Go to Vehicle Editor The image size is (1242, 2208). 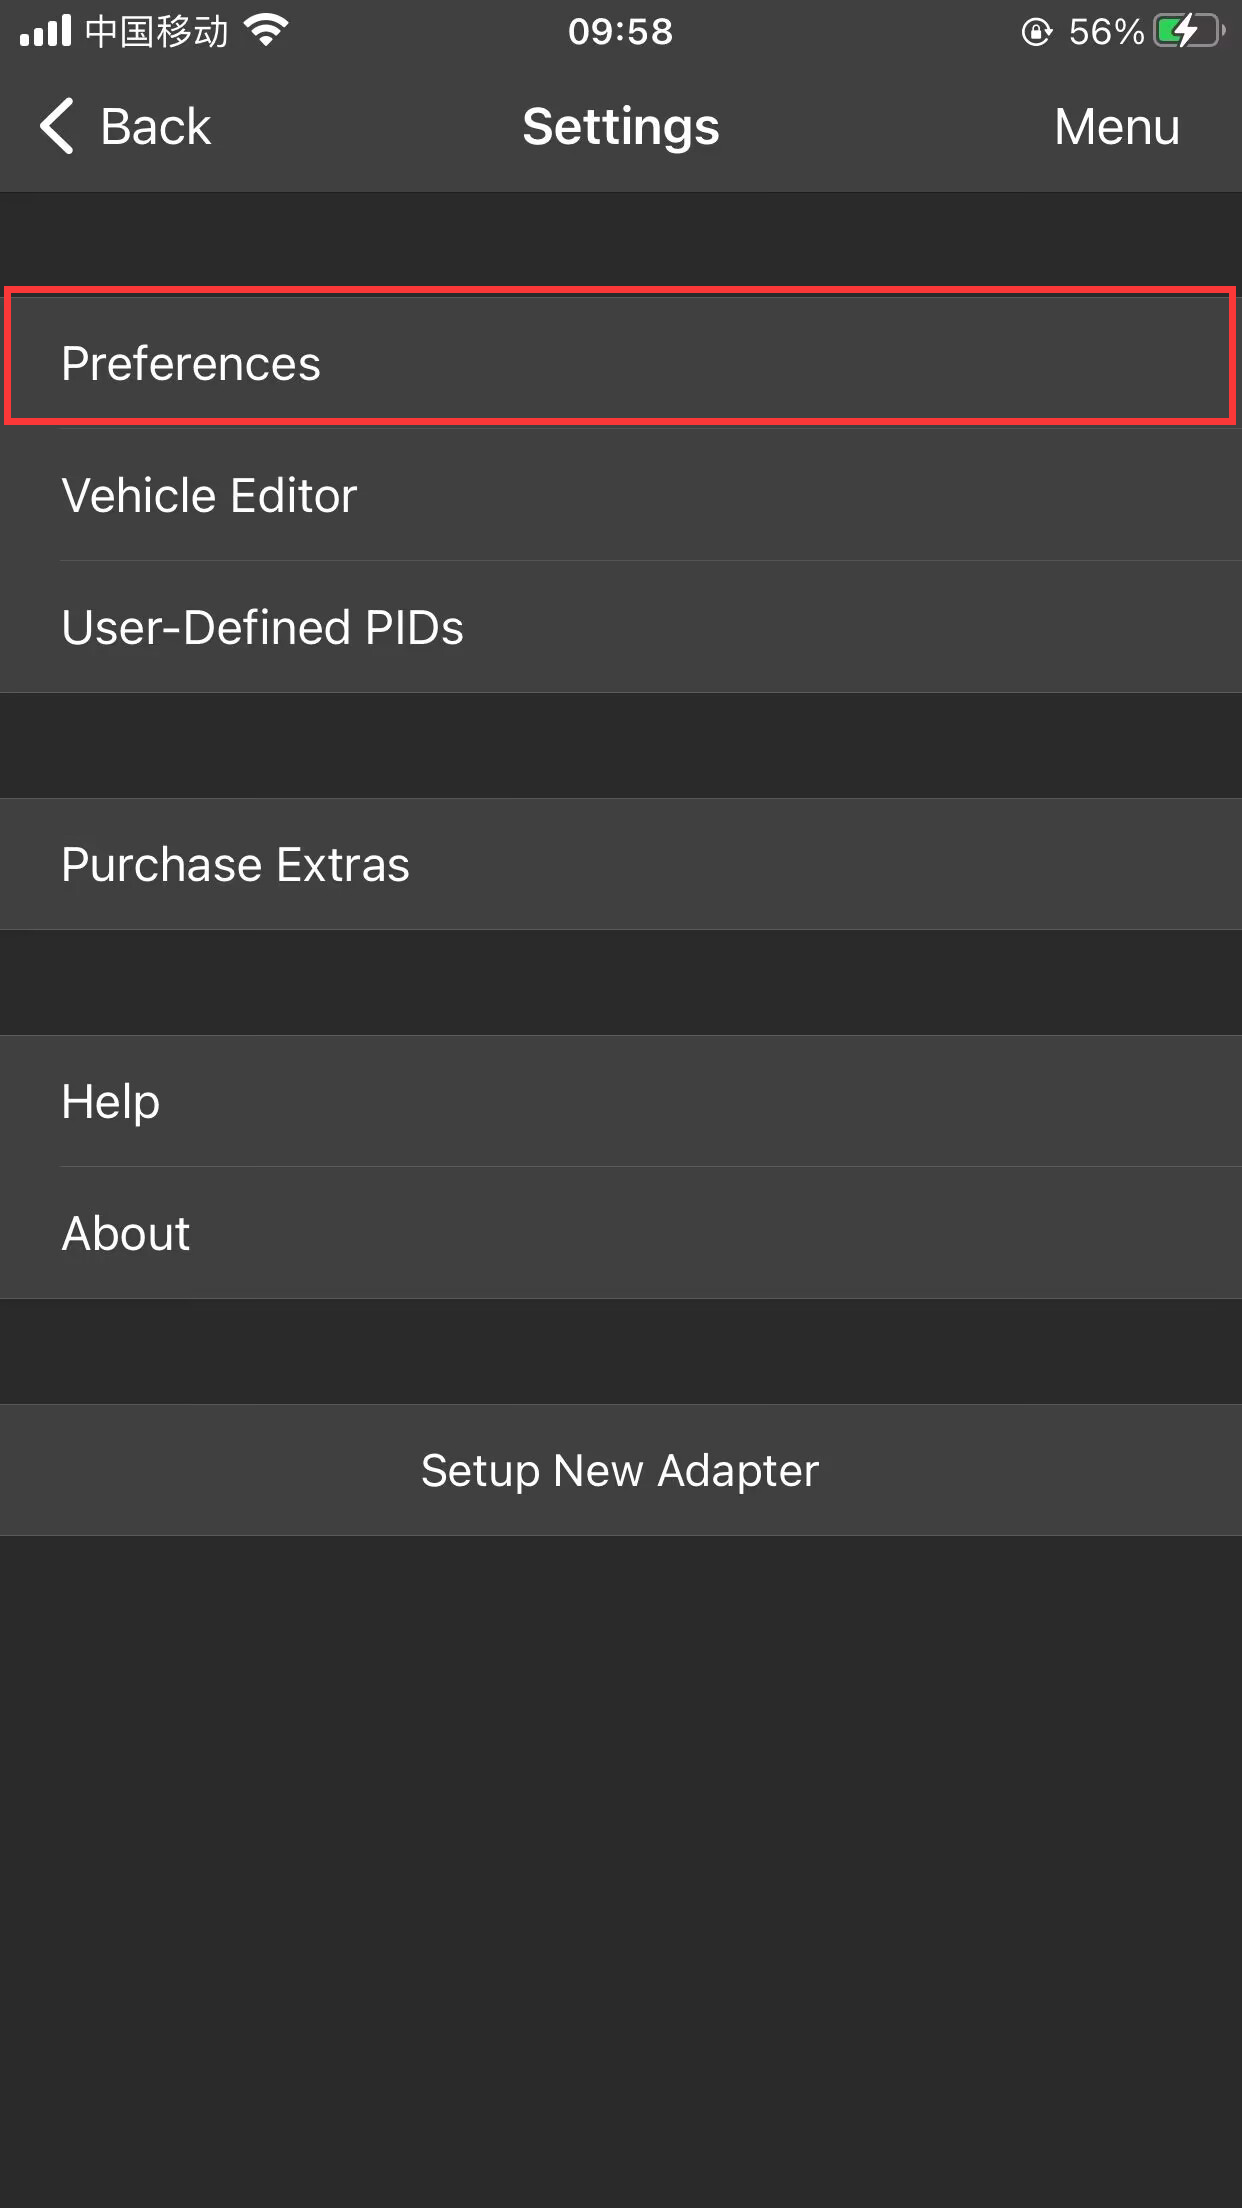pyautogui.click(x=620, y=495)
